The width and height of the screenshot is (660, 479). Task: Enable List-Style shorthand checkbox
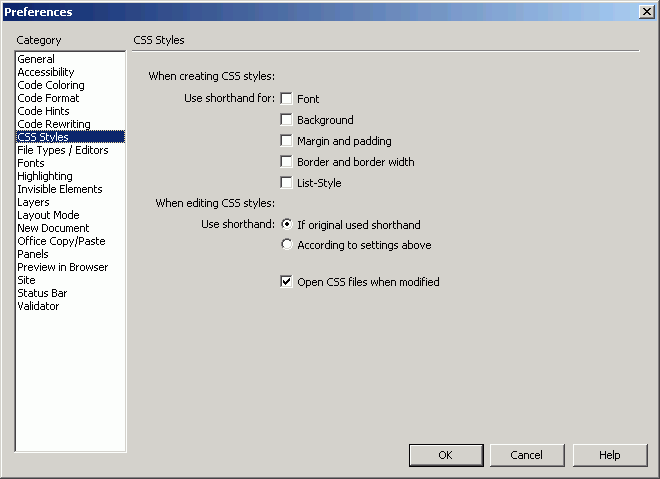286,183
